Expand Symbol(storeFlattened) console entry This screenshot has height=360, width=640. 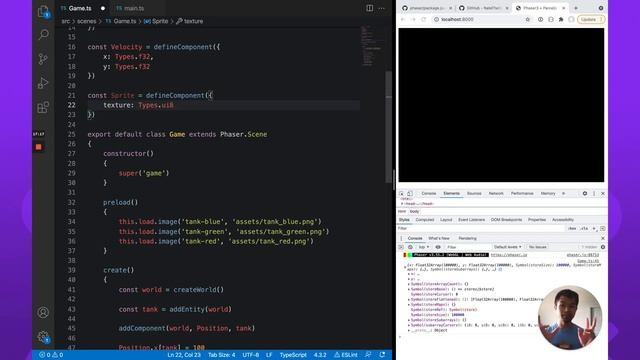(409, 300)
